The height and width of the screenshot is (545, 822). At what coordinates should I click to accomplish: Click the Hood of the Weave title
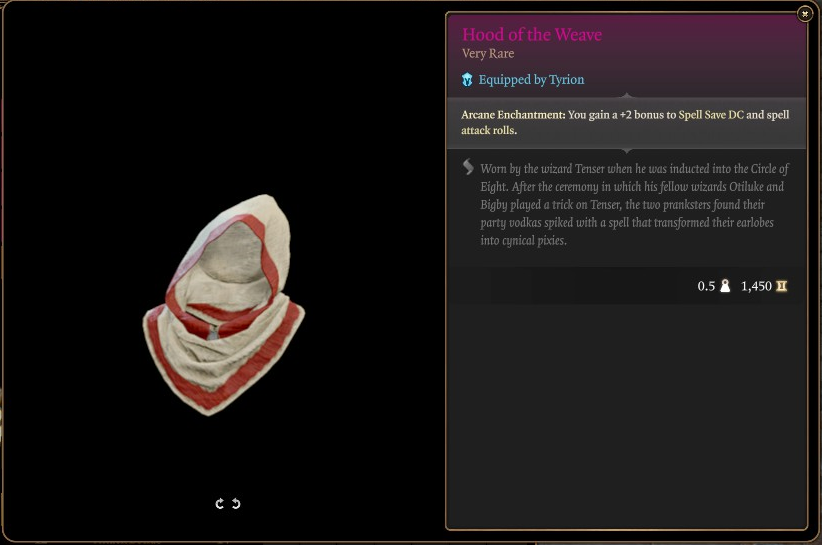(x=532, y=35)
